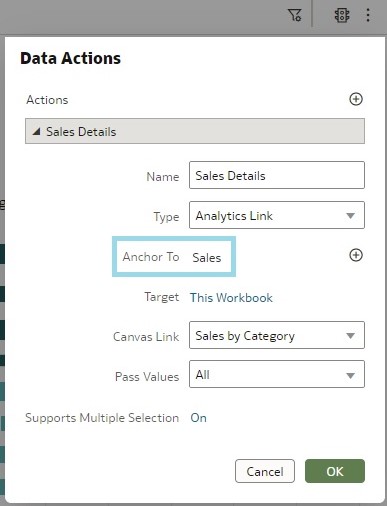Screen dimensions: 387x506
Task: Click the filter icon in the top toolbar
Action: tap(295, 15)
